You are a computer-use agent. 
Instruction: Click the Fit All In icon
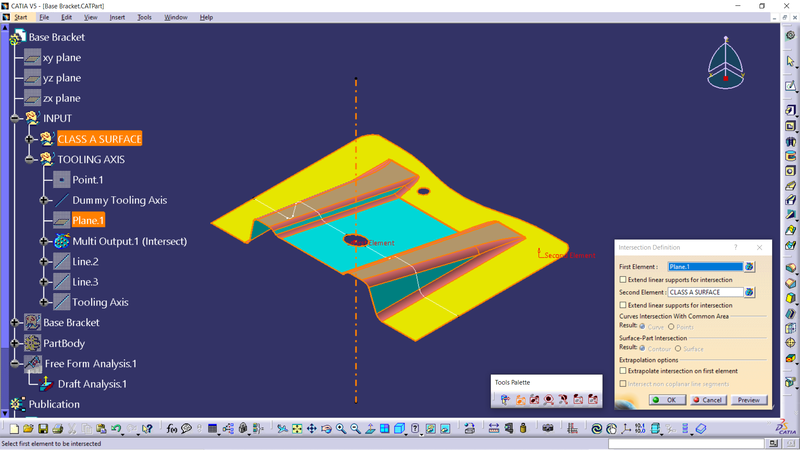[x=297, y=429]
